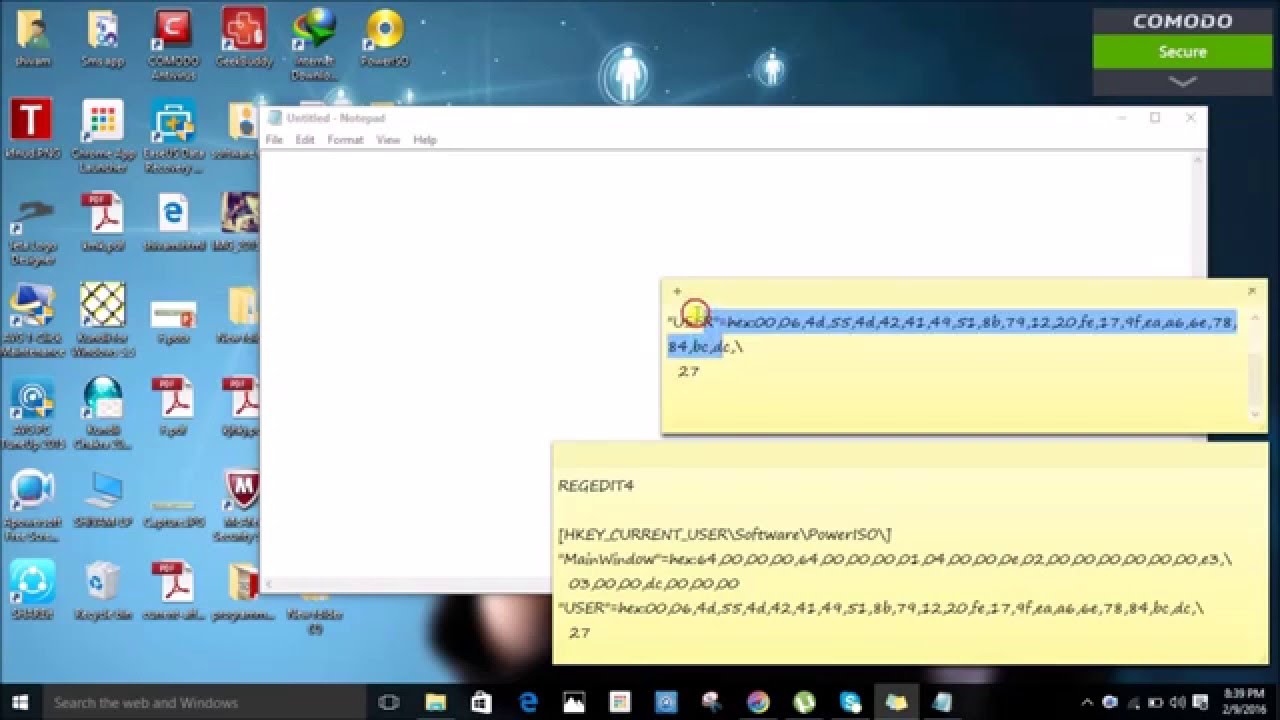1280x720 pixels.
Task: Maximize the Notepad window
Action: point(1155,118)
